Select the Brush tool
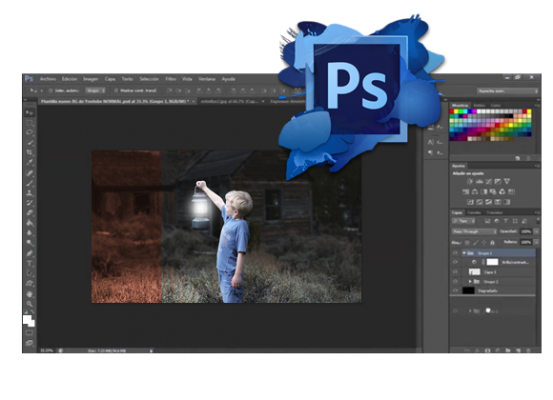The image size is (553, 400). tap(30, 183)
